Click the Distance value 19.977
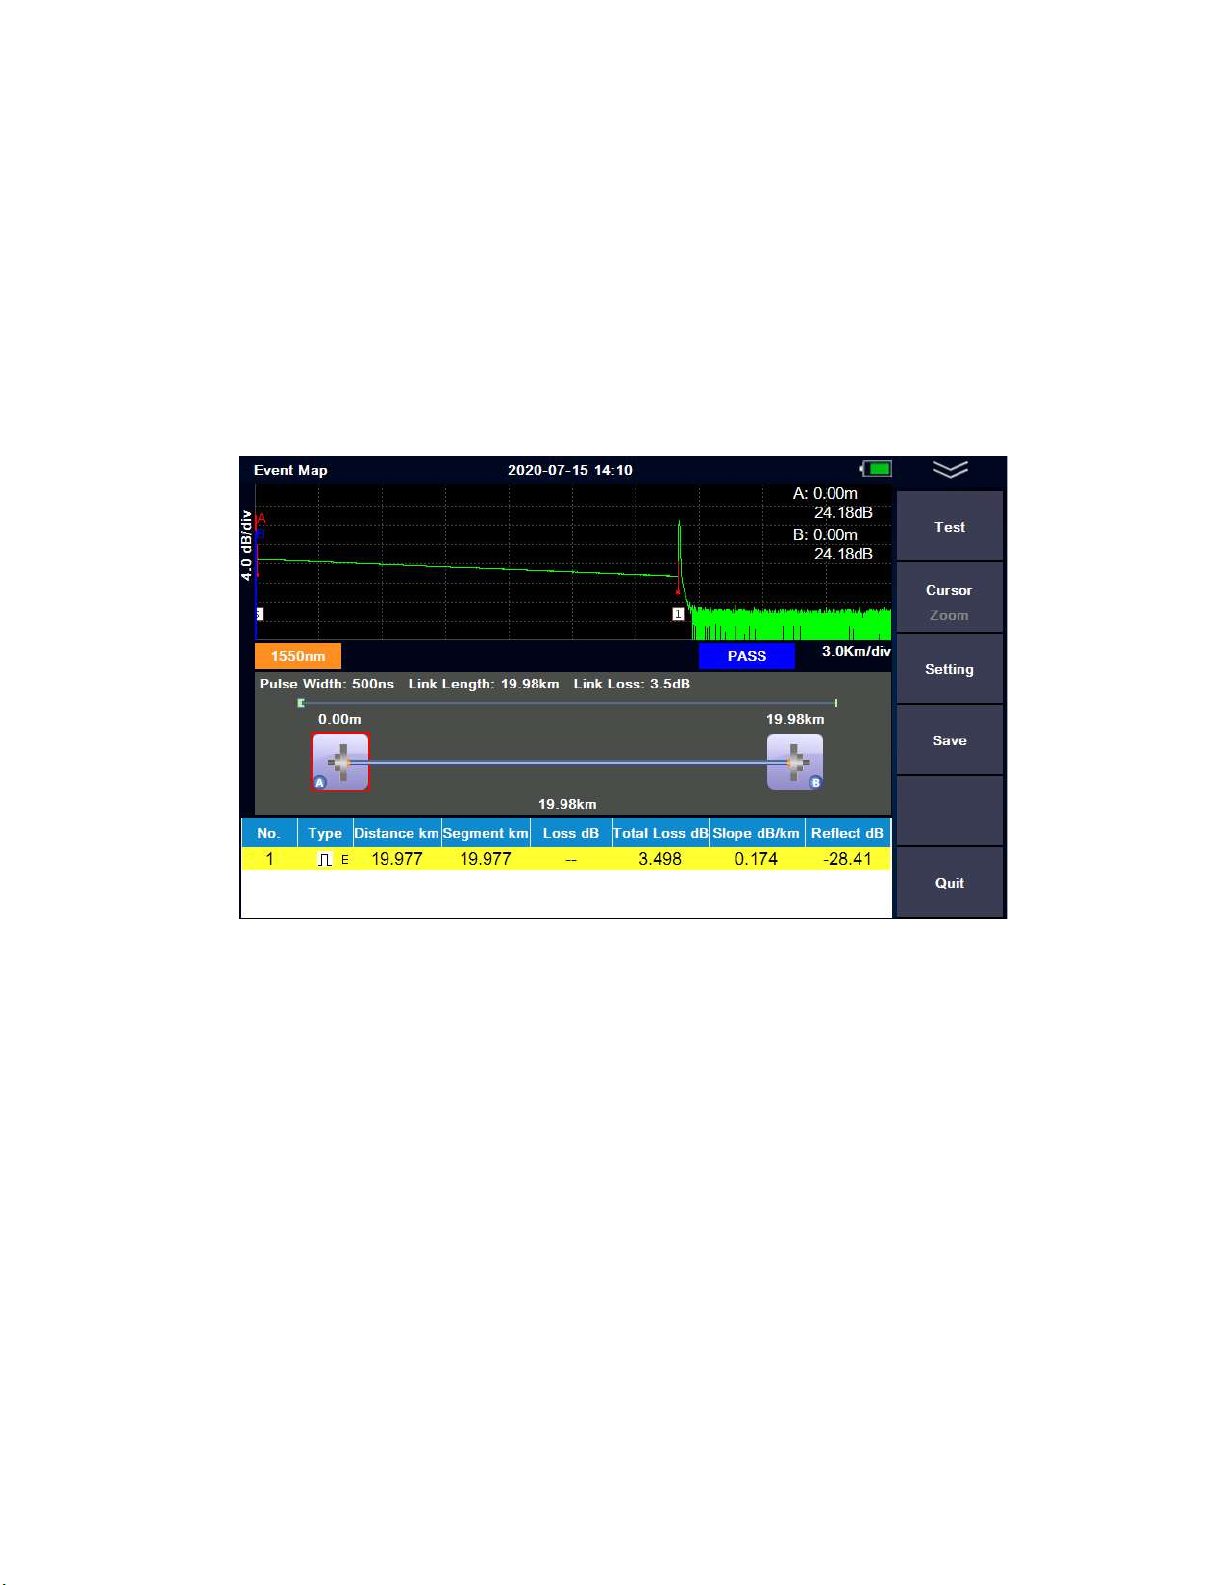This screenshot has height=1585, width=1225. pos(397,859)
